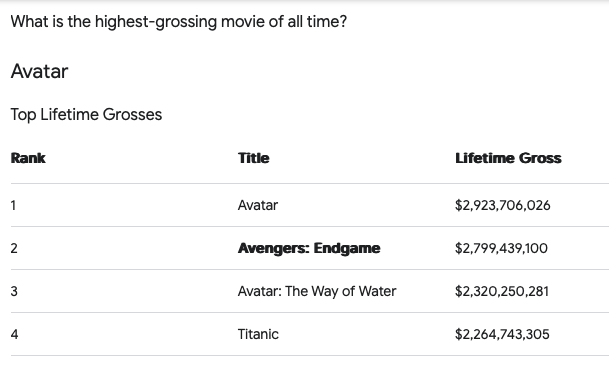This screenshot has width=609, height=366.
Task: Click the word 'Endgame' in second row
Action: (347, 248)
